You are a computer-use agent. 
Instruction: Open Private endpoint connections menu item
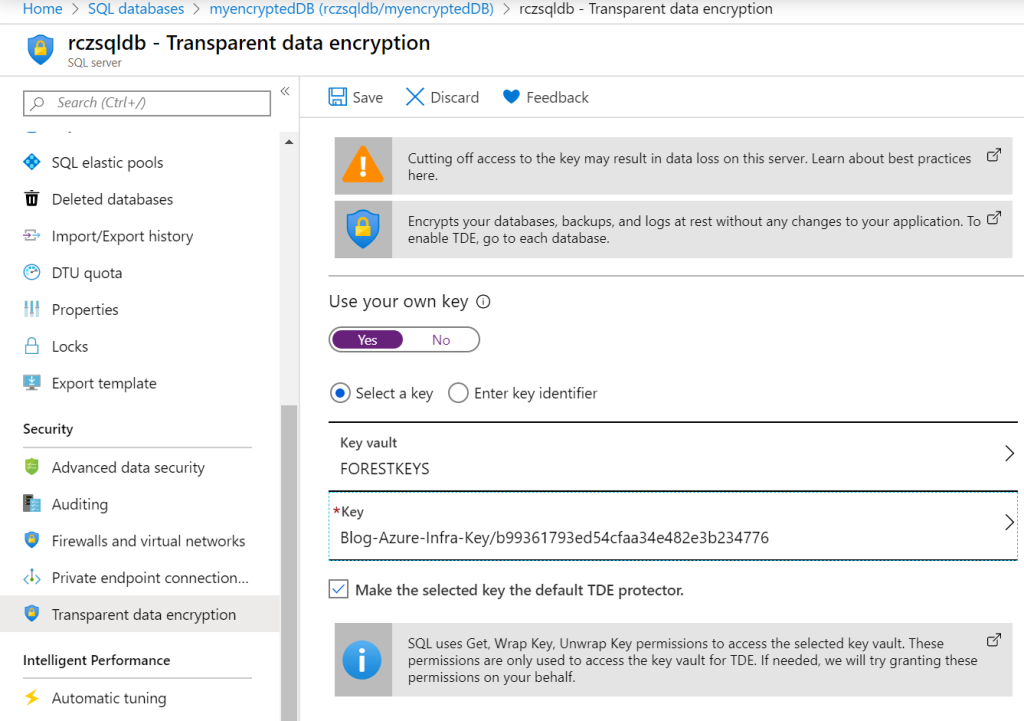(150, 578)
